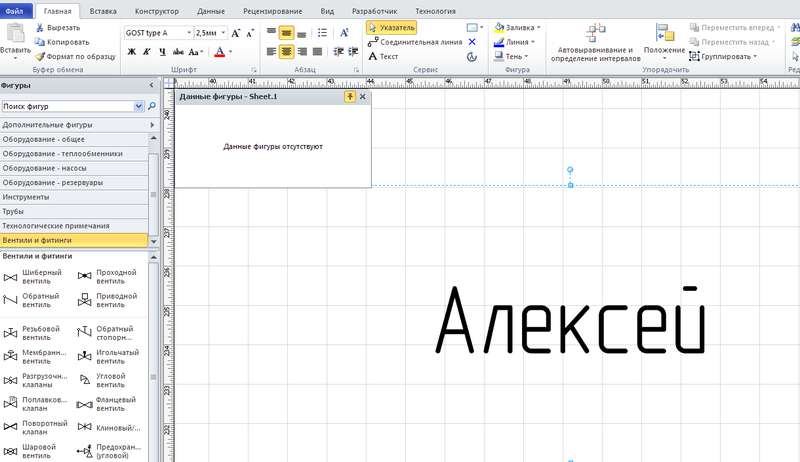Switch to the Рецензирование tab
Image resolution: width=800 pixels, height=462 pixels.
pyautogui.click(x=272, y=11)
